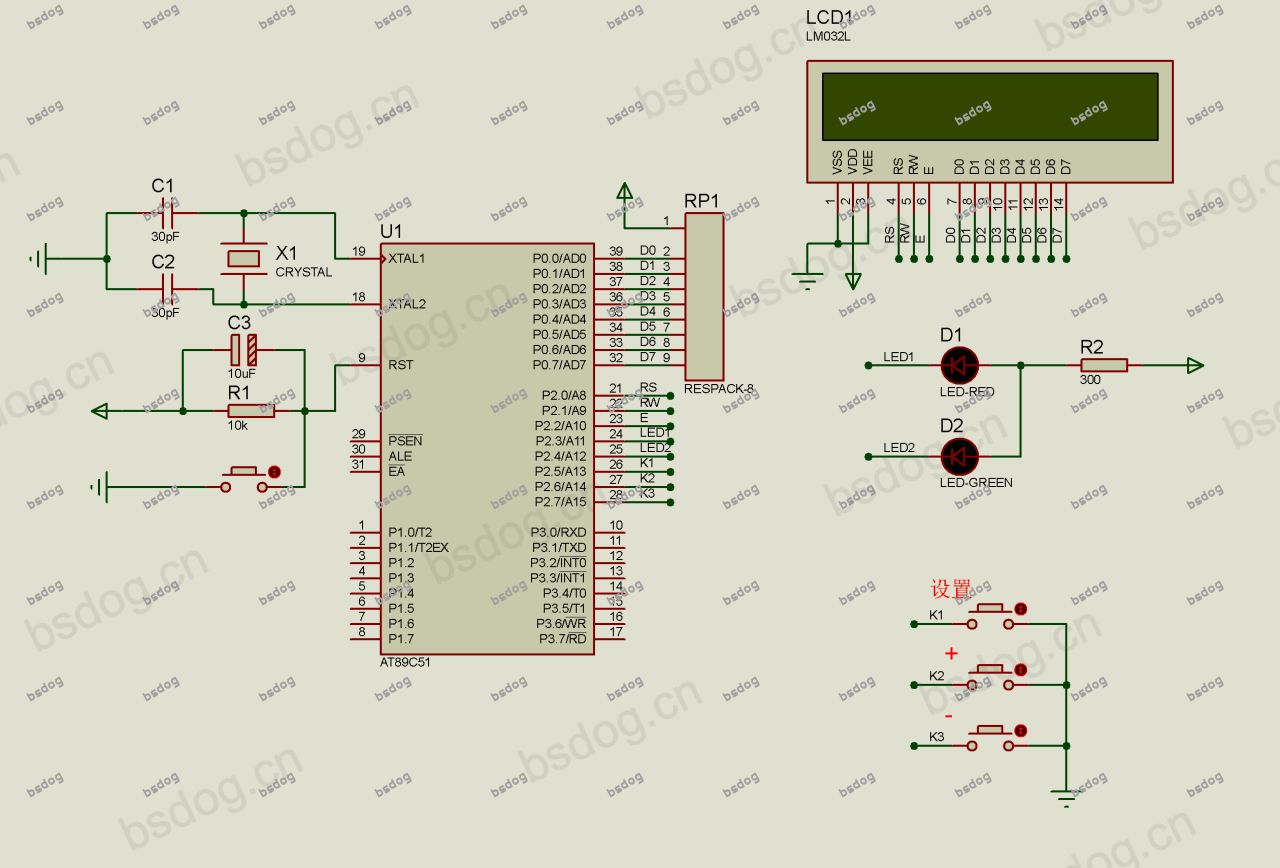Click the ground symbol left of C1 and C2
This screenshot has width=1280, height=868.
(x=38, y=259)
